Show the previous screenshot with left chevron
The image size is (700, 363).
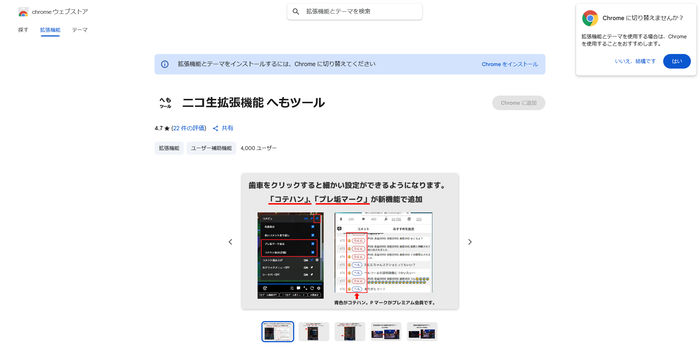click(x=230, y=242)
